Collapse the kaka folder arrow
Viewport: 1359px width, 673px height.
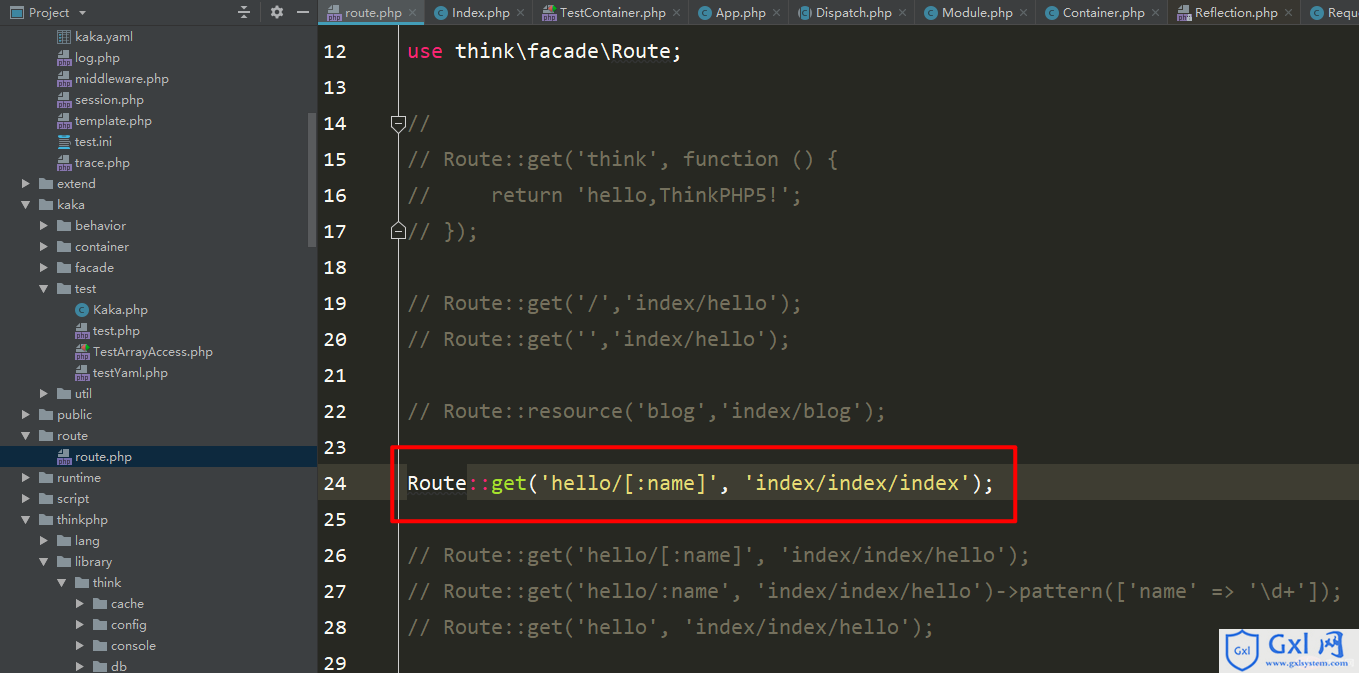click(26, 205)
